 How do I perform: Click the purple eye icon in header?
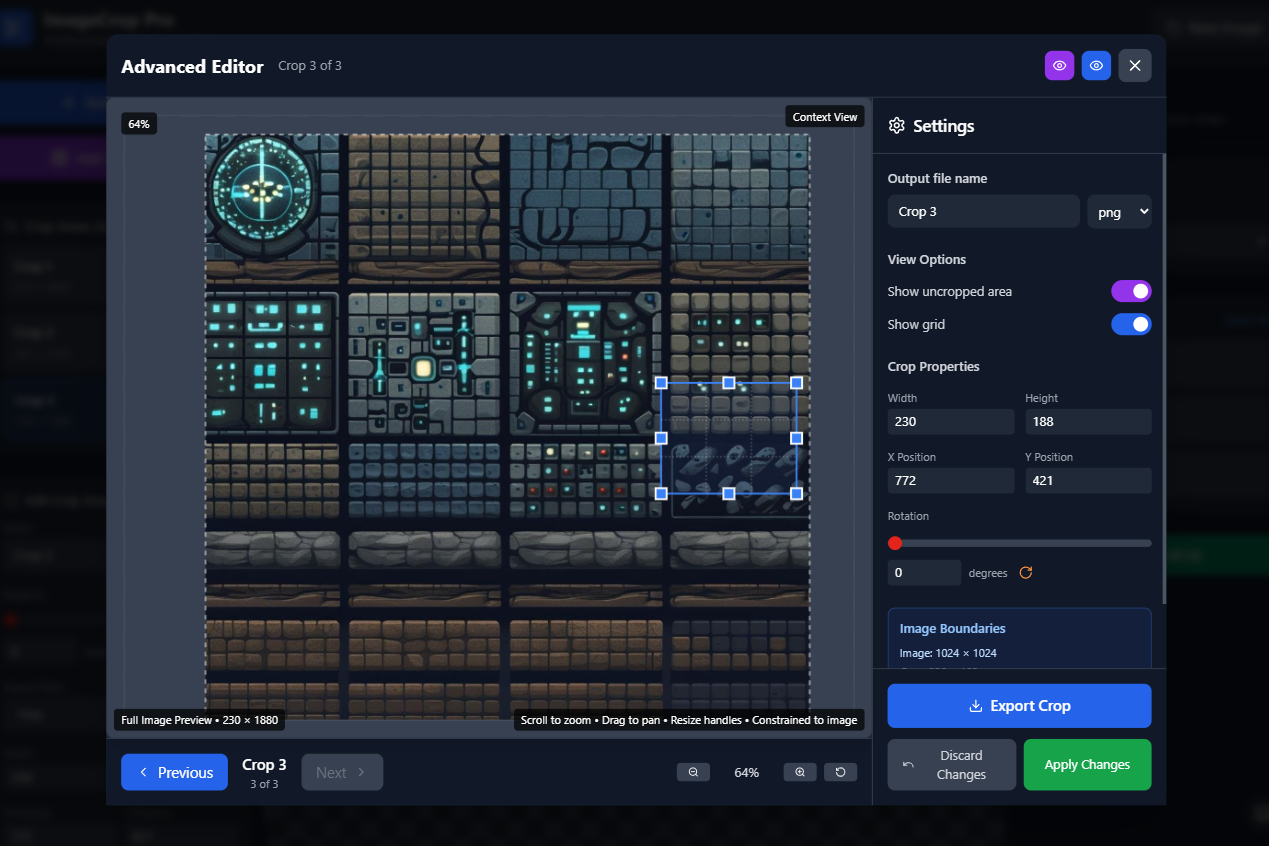[x=1059, y=66]
